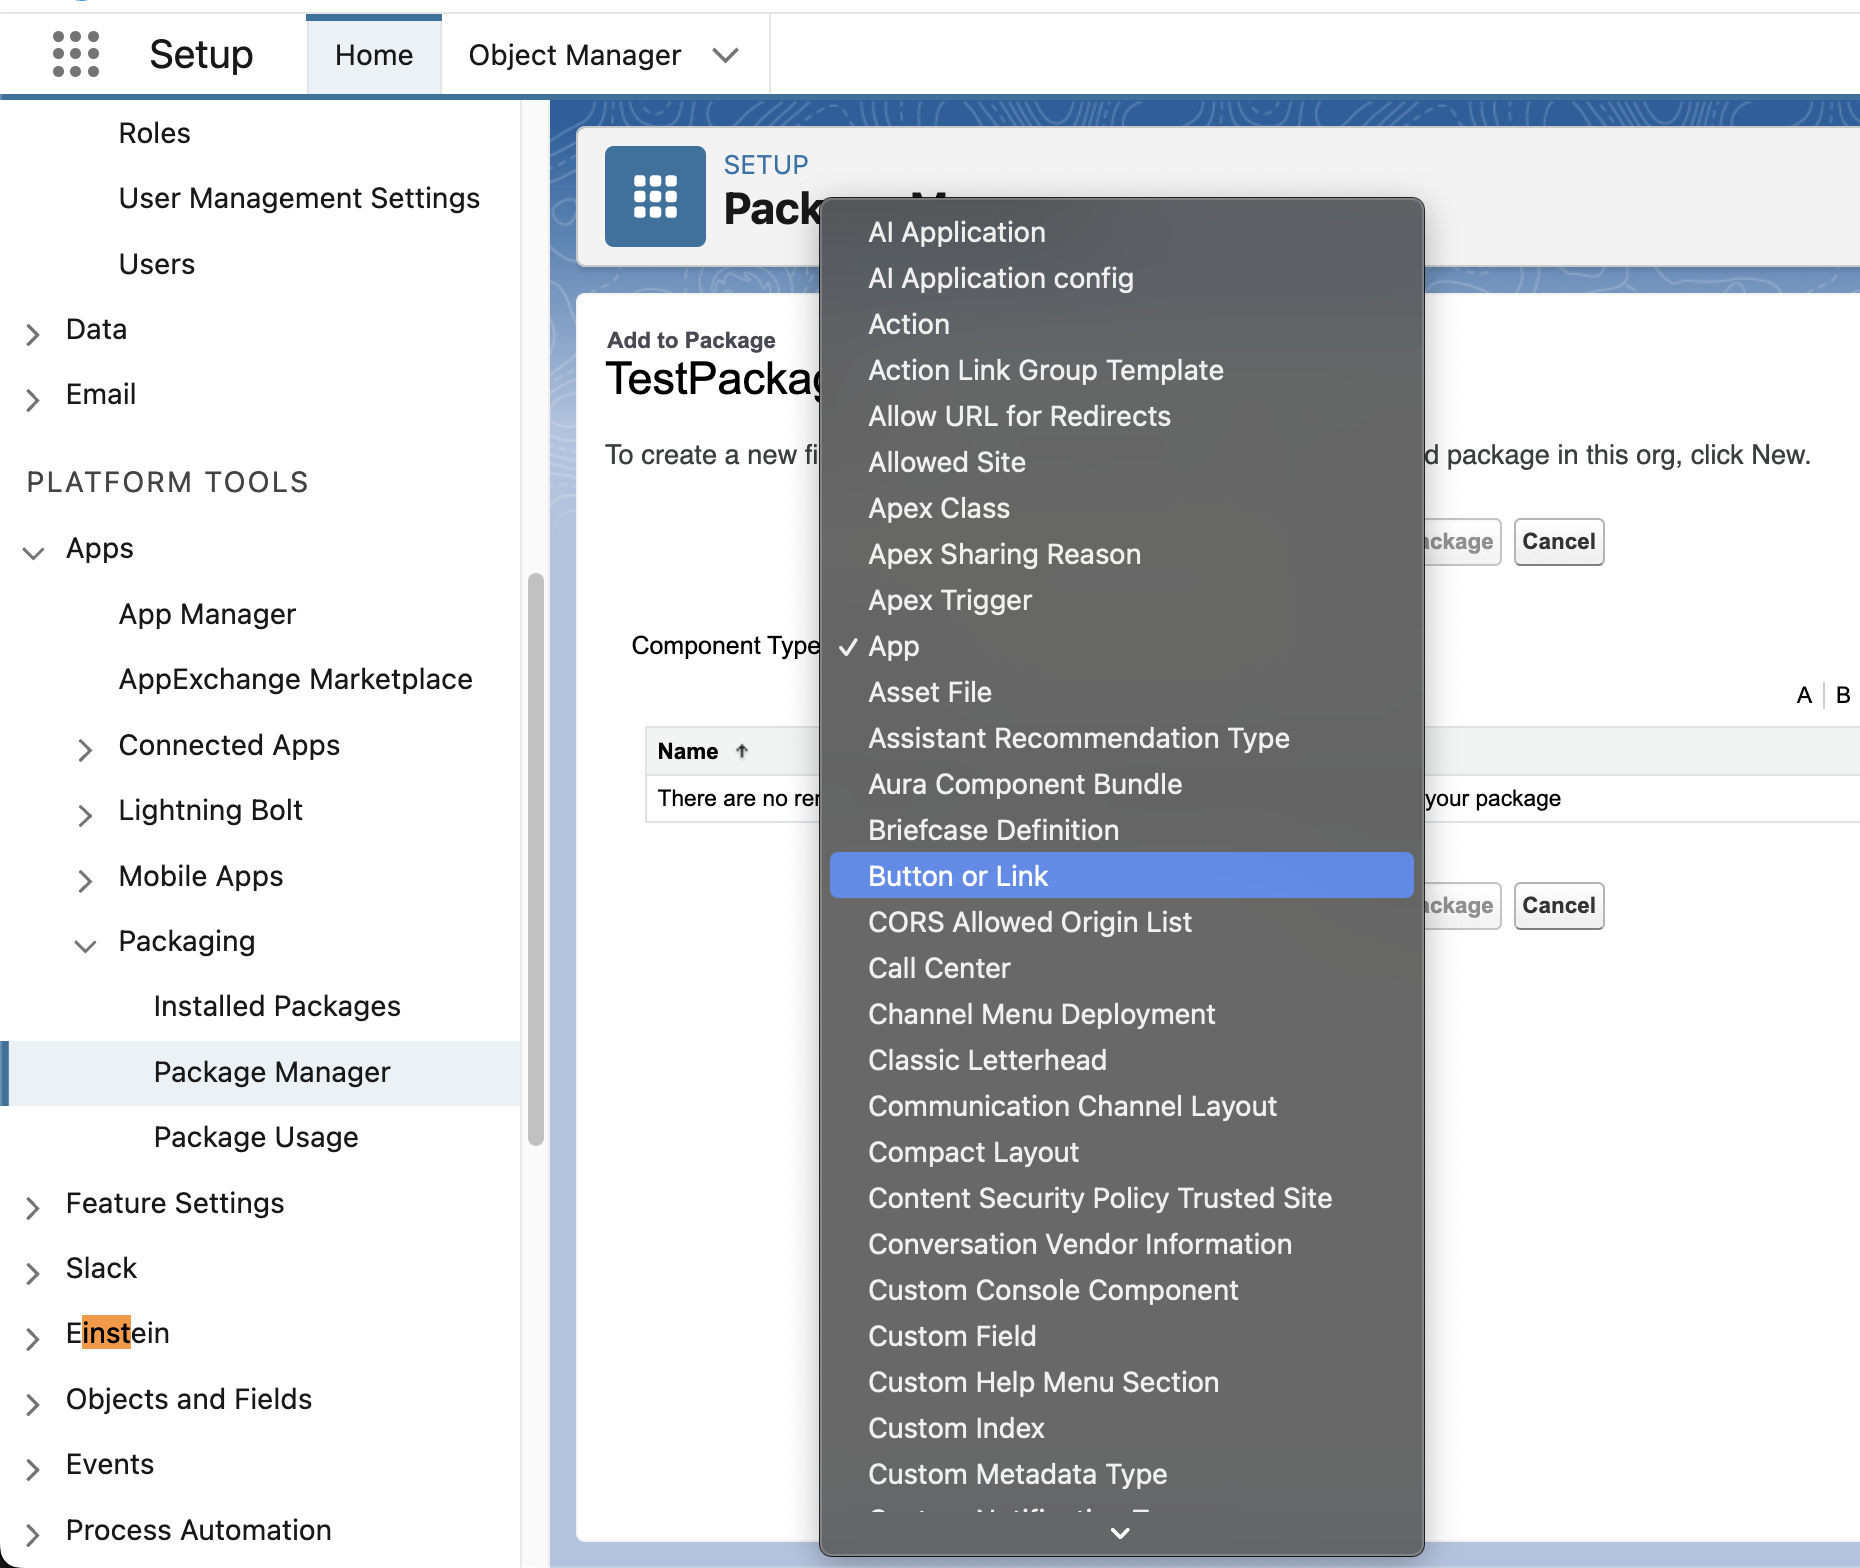Expand the Einstein section
This screenshot has height=1568, width=1860.
pos(33,1338)
